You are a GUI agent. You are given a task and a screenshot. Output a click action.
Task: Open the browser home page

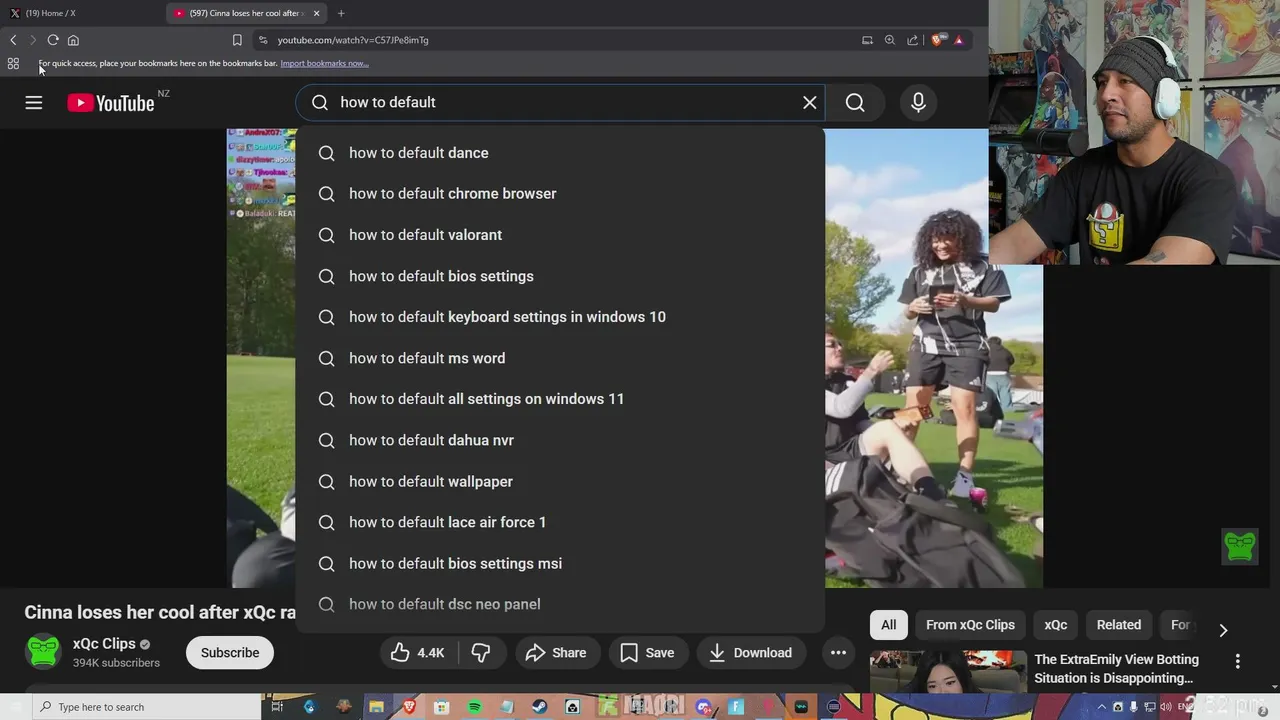73,40
